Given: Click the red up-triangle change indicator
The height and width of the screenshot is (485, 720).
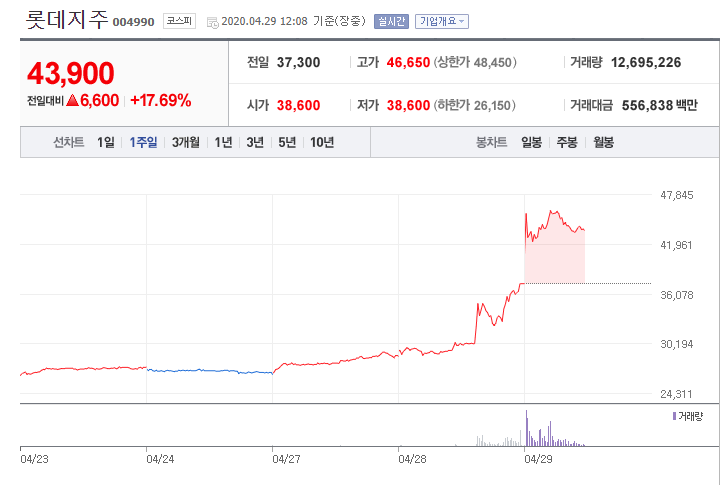Looking at the screenshot, I should tap(73, 100).
